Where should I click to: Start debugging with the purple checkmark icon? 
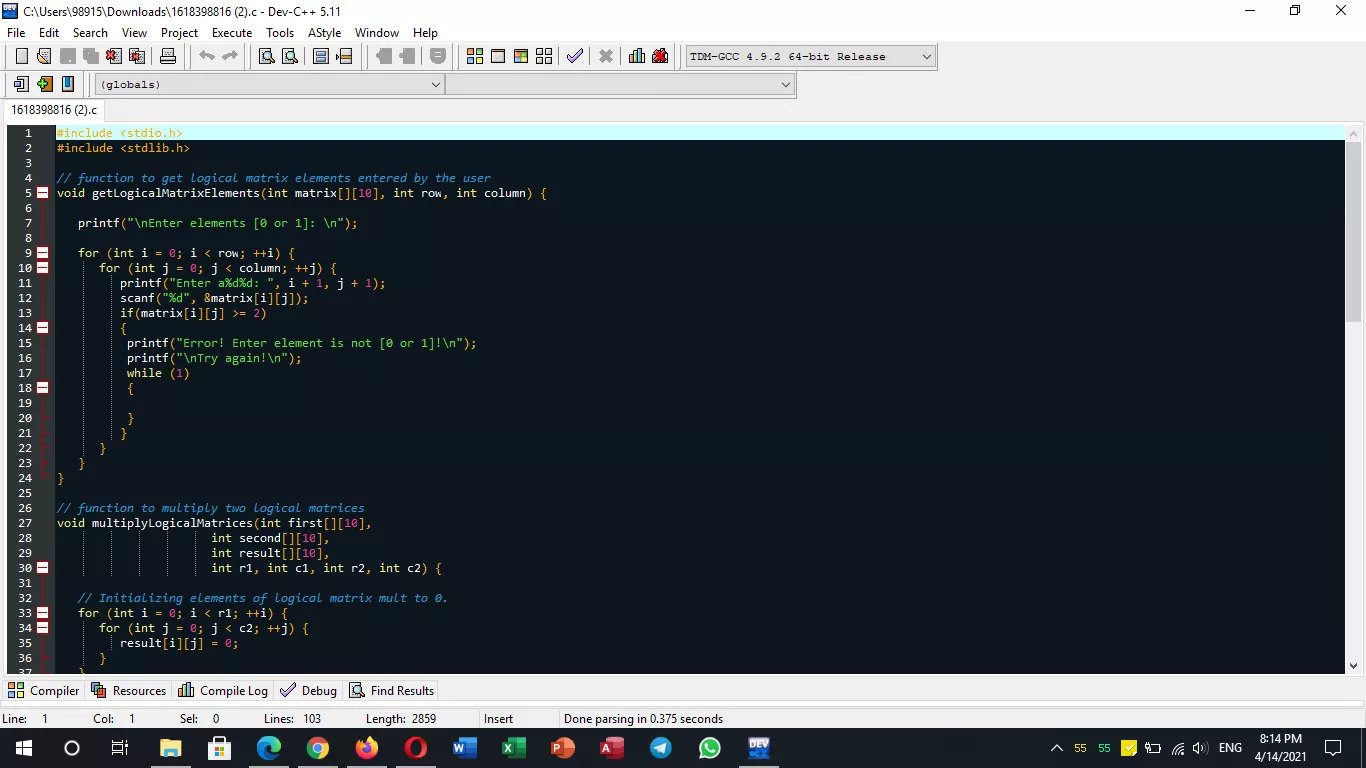(575, 56)
